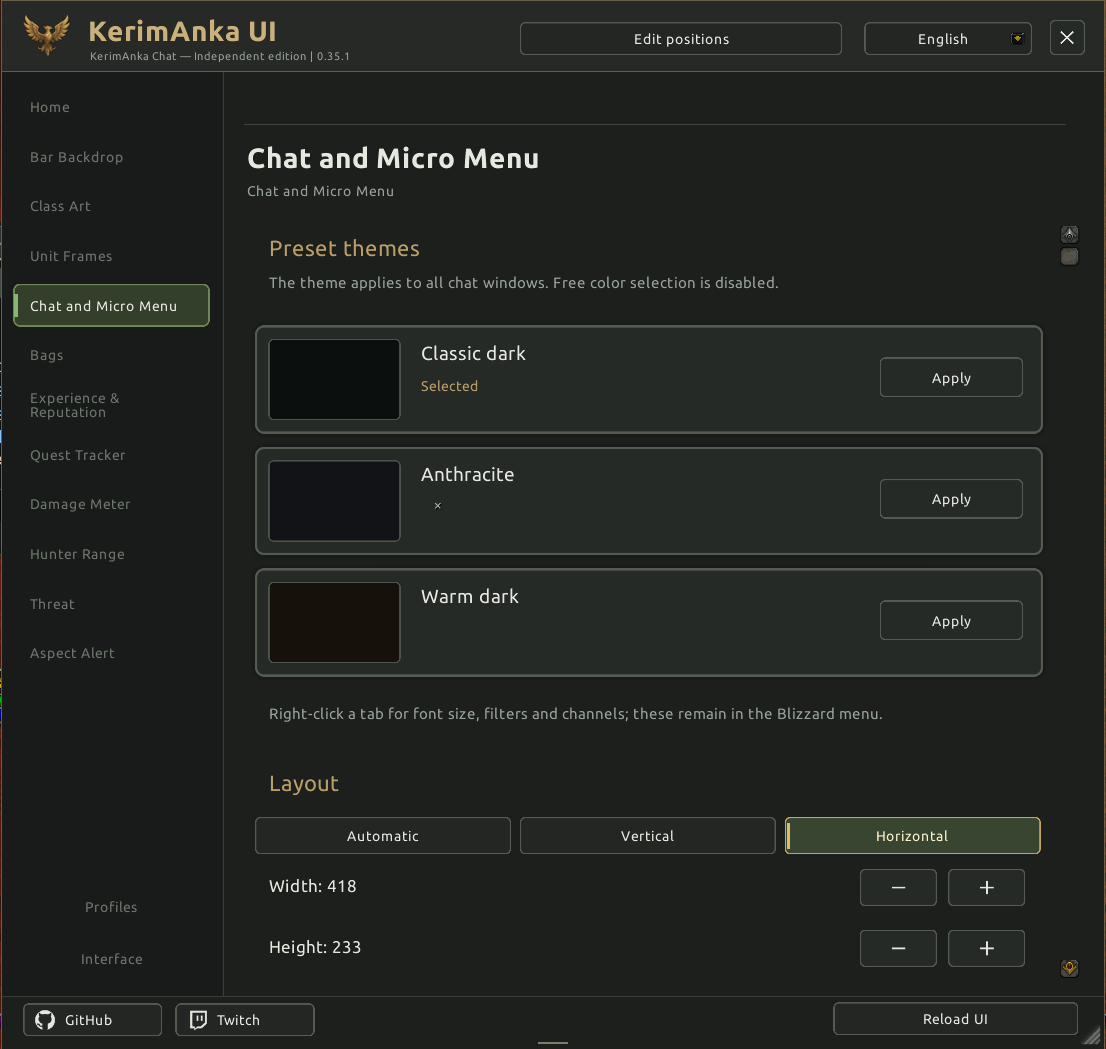
Task: Select the Automatic layout option
Action: click(x=382, y=836)
